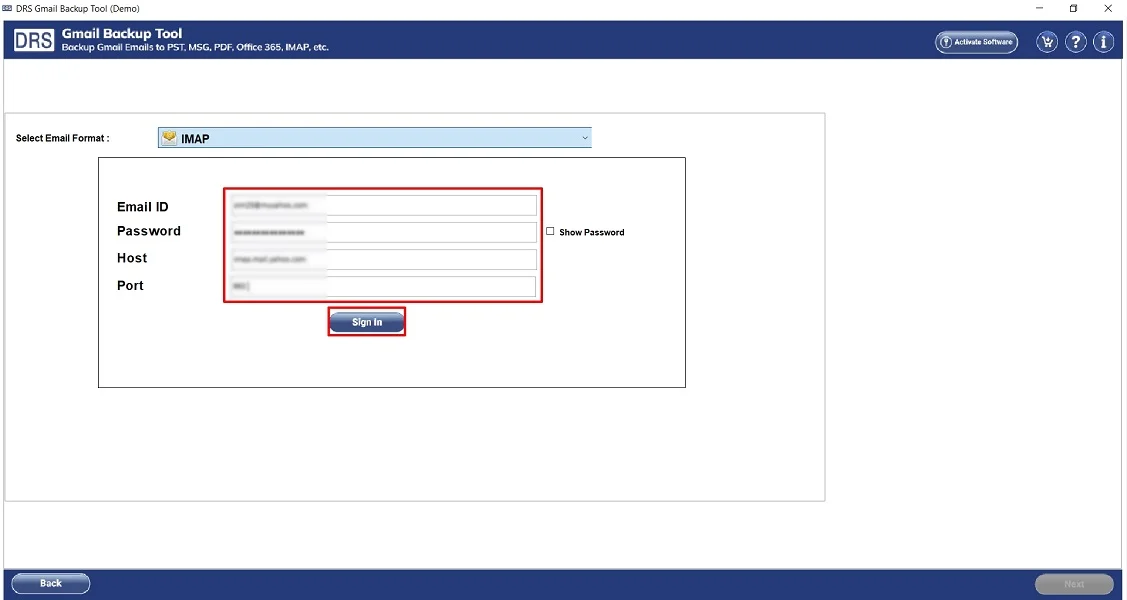Focus the Email ID input field

[x=382, y=205]
